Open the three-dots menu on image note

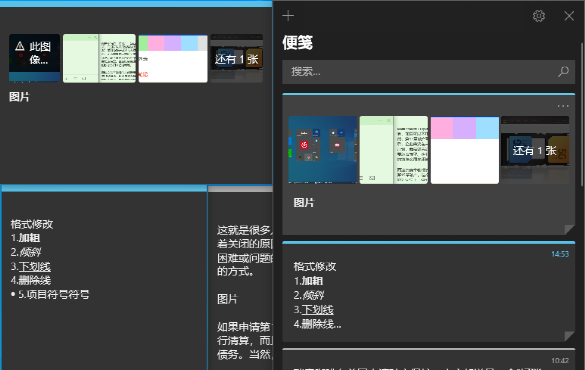pos(563,106)
